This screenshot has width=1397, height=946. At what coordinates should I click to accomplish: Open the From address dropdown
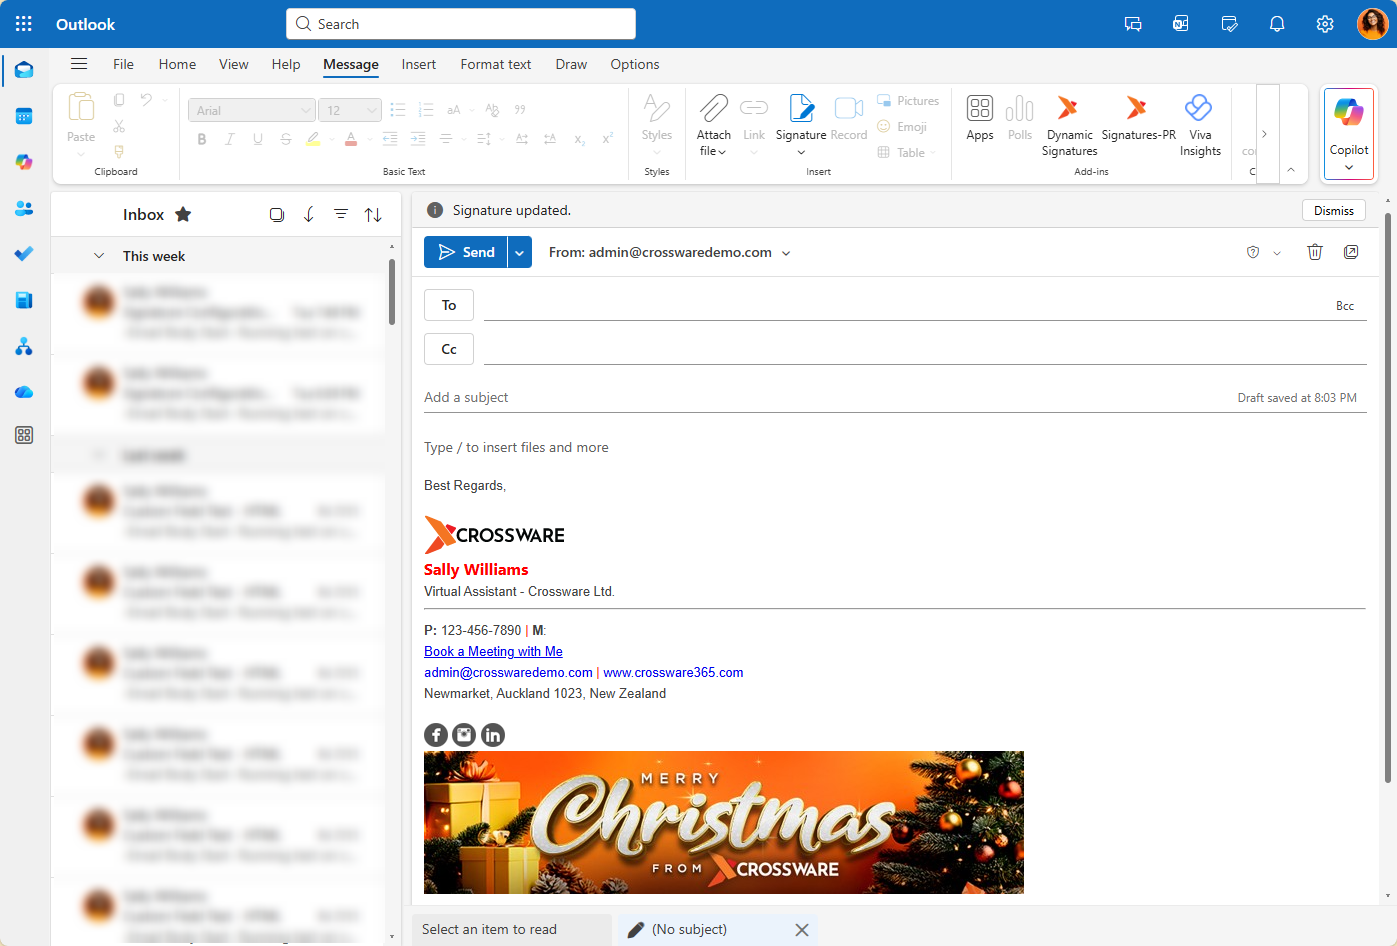coord(786,253)
